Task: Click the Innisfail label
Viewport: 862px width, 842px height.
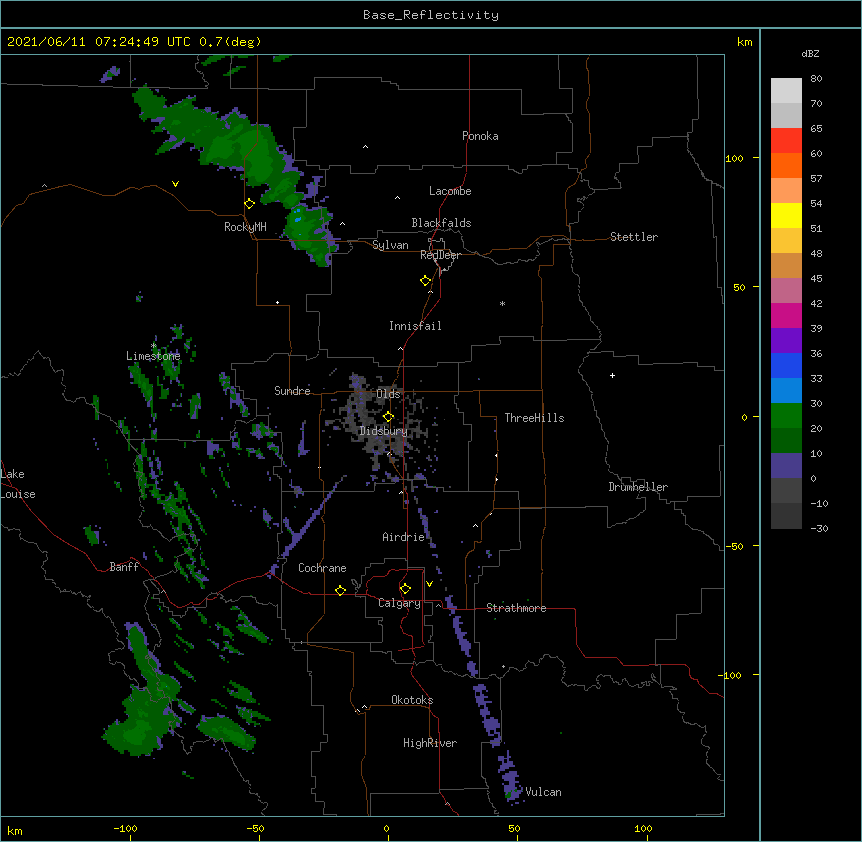Action: (x=415, y=326)
